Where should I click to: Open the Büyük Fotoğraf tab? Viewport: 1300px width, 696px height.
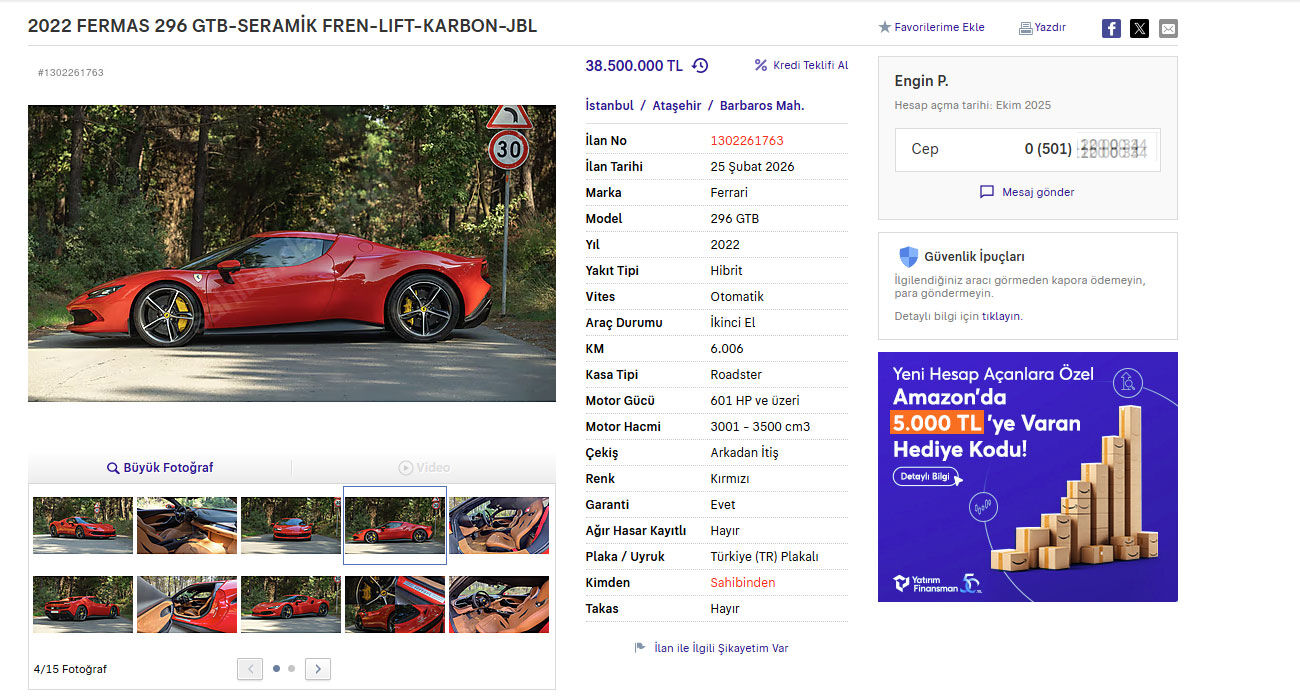160,468
